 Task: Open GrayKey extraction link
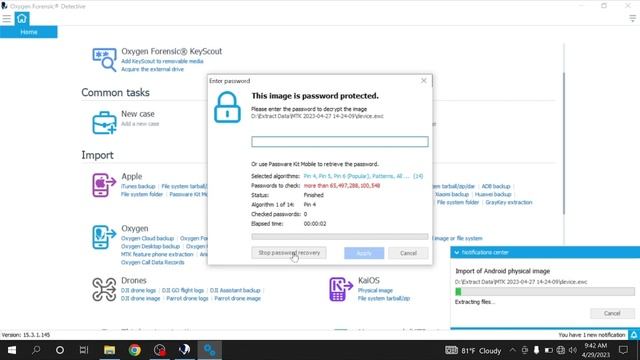[x=509, y=202]
